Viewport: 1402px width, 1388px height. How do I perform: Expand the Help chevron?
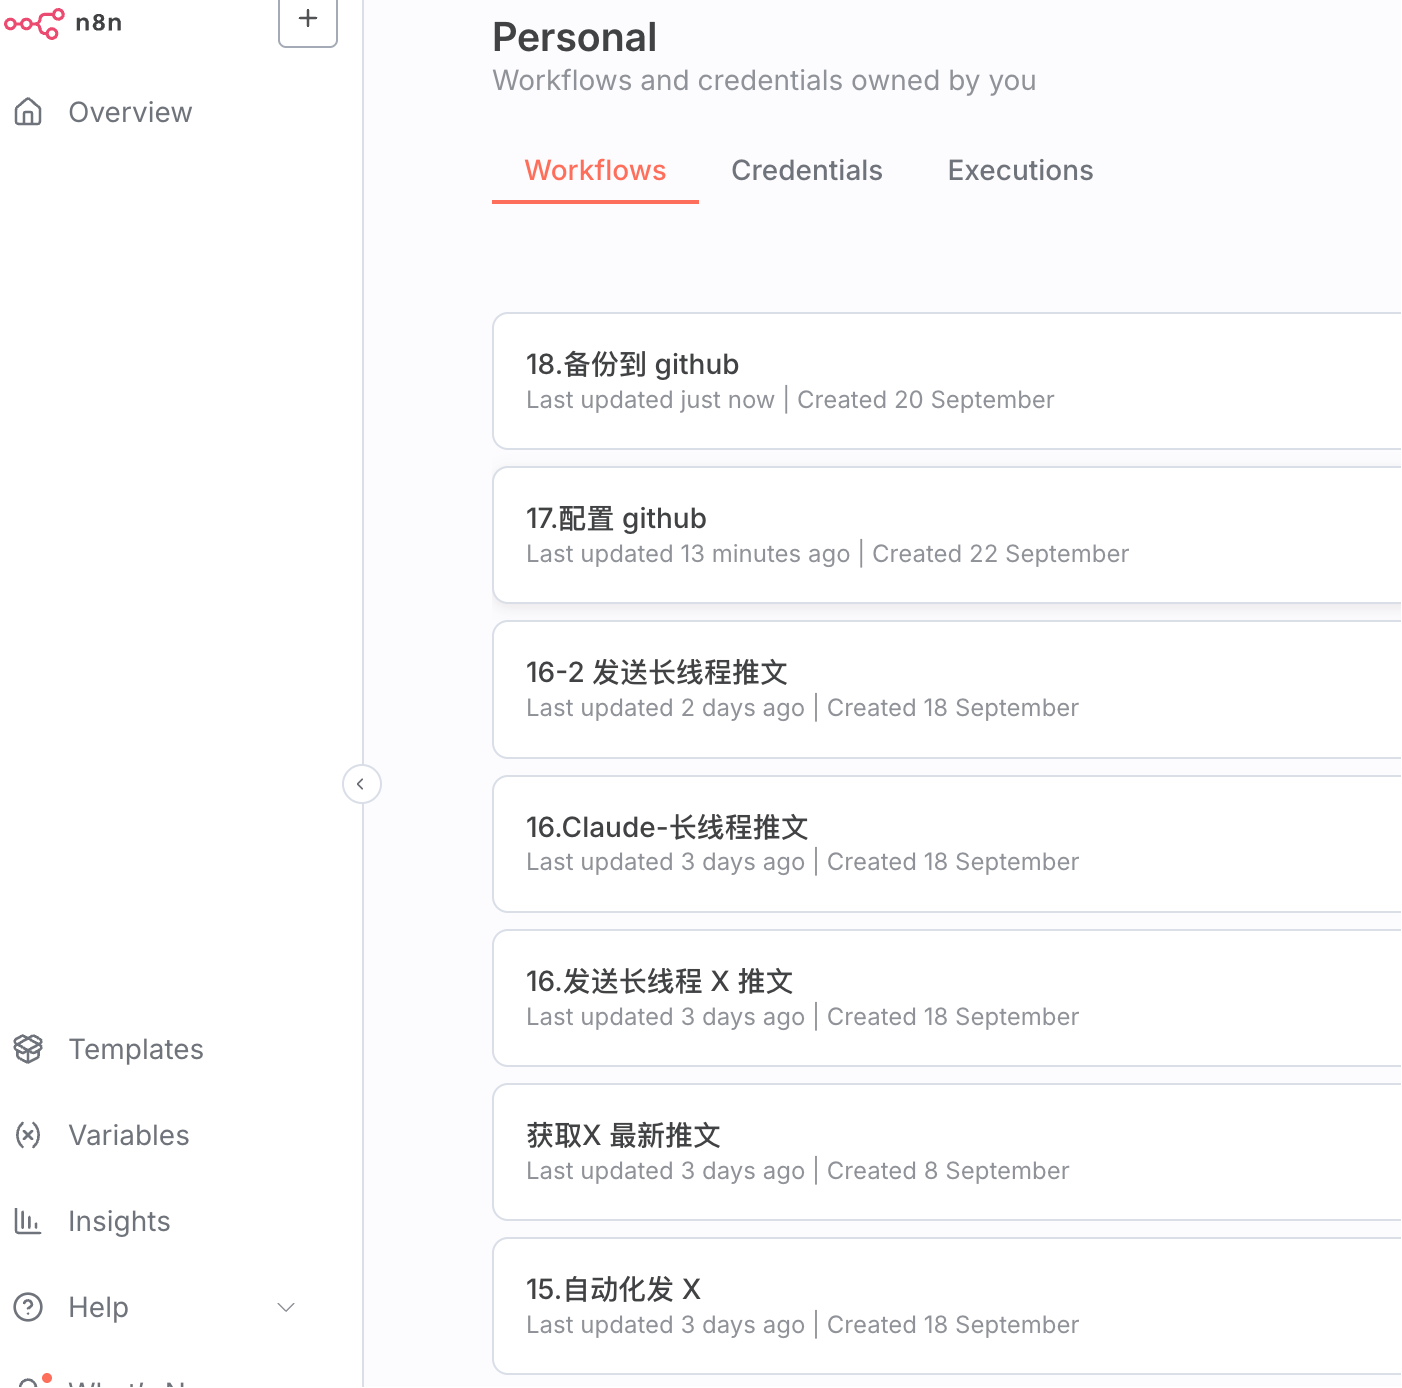(286, 1307)
